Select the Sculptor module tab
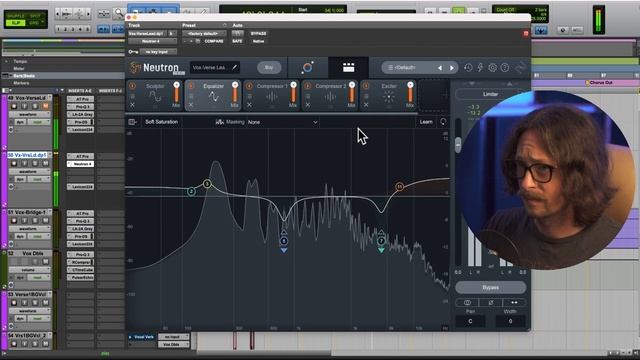The height and width of the screenshot is (360, 640). 155,95
